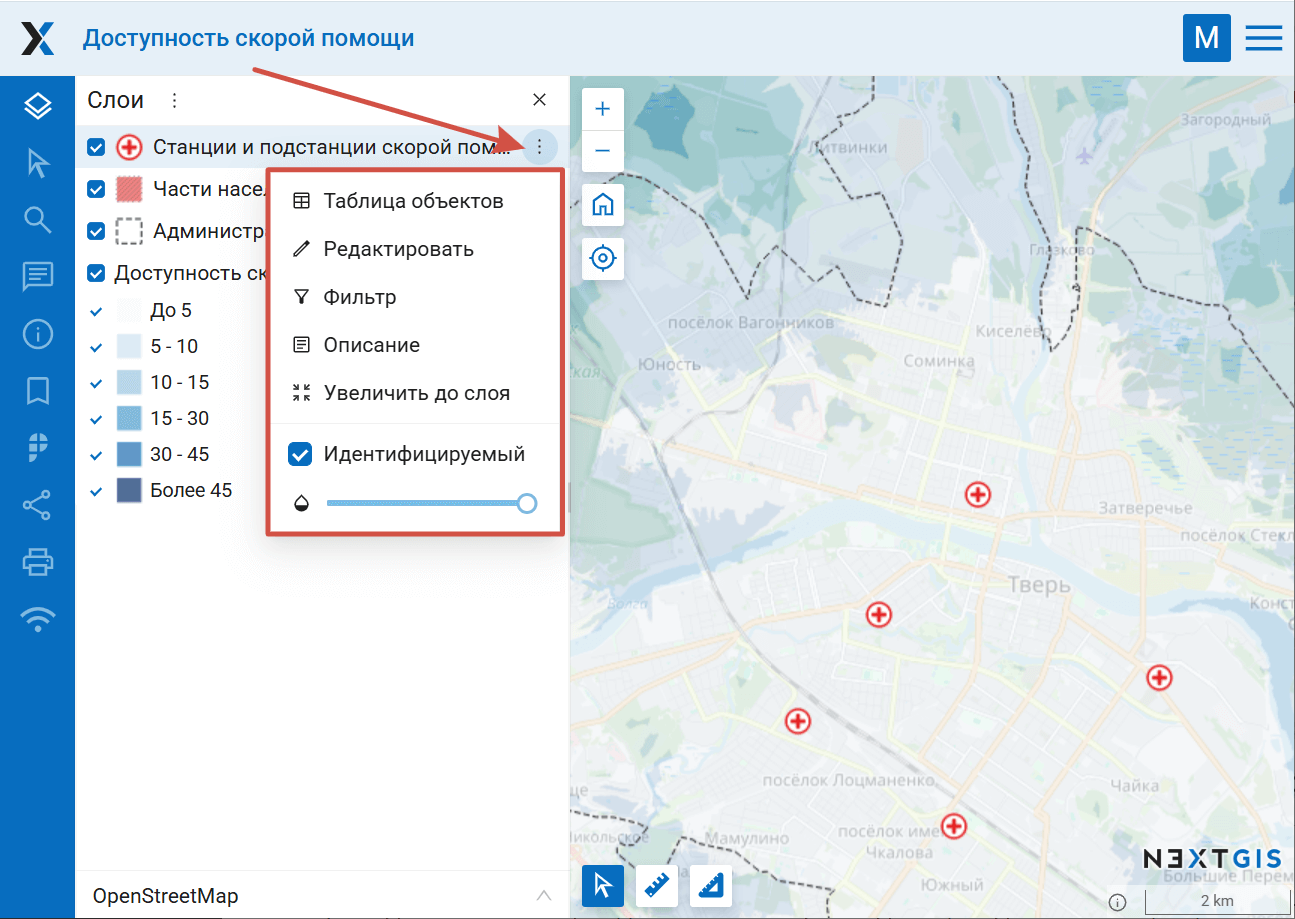Click the Доступность скорой помощи title link
This screenshot has width=1295, height=919.
(250, 37)
